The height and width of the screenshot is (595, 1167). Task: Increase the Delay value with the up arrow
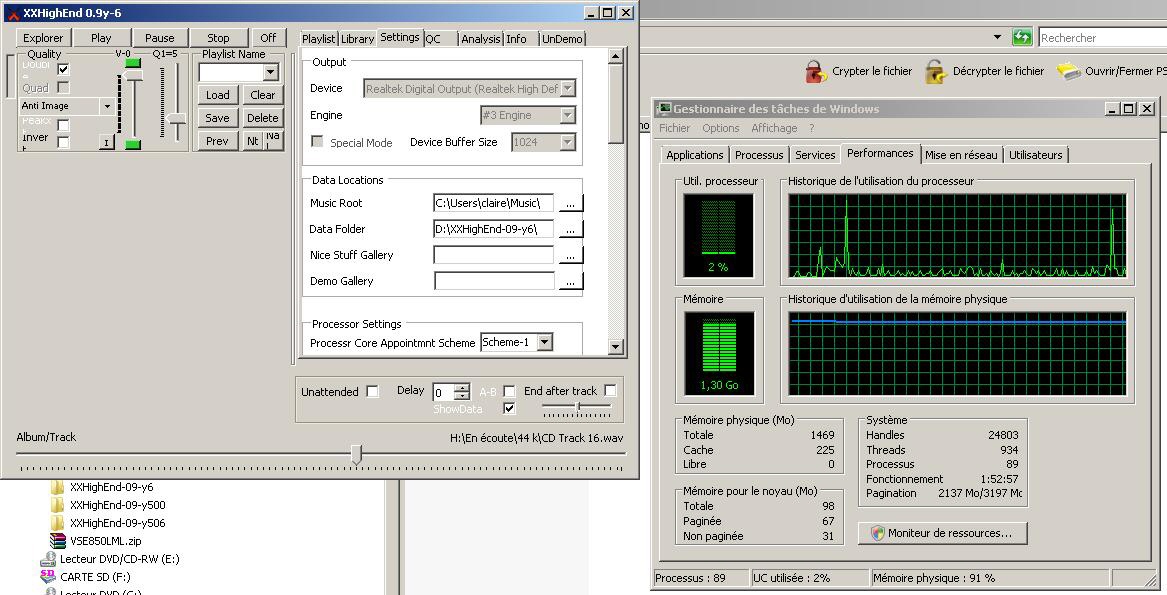[461, 387]
